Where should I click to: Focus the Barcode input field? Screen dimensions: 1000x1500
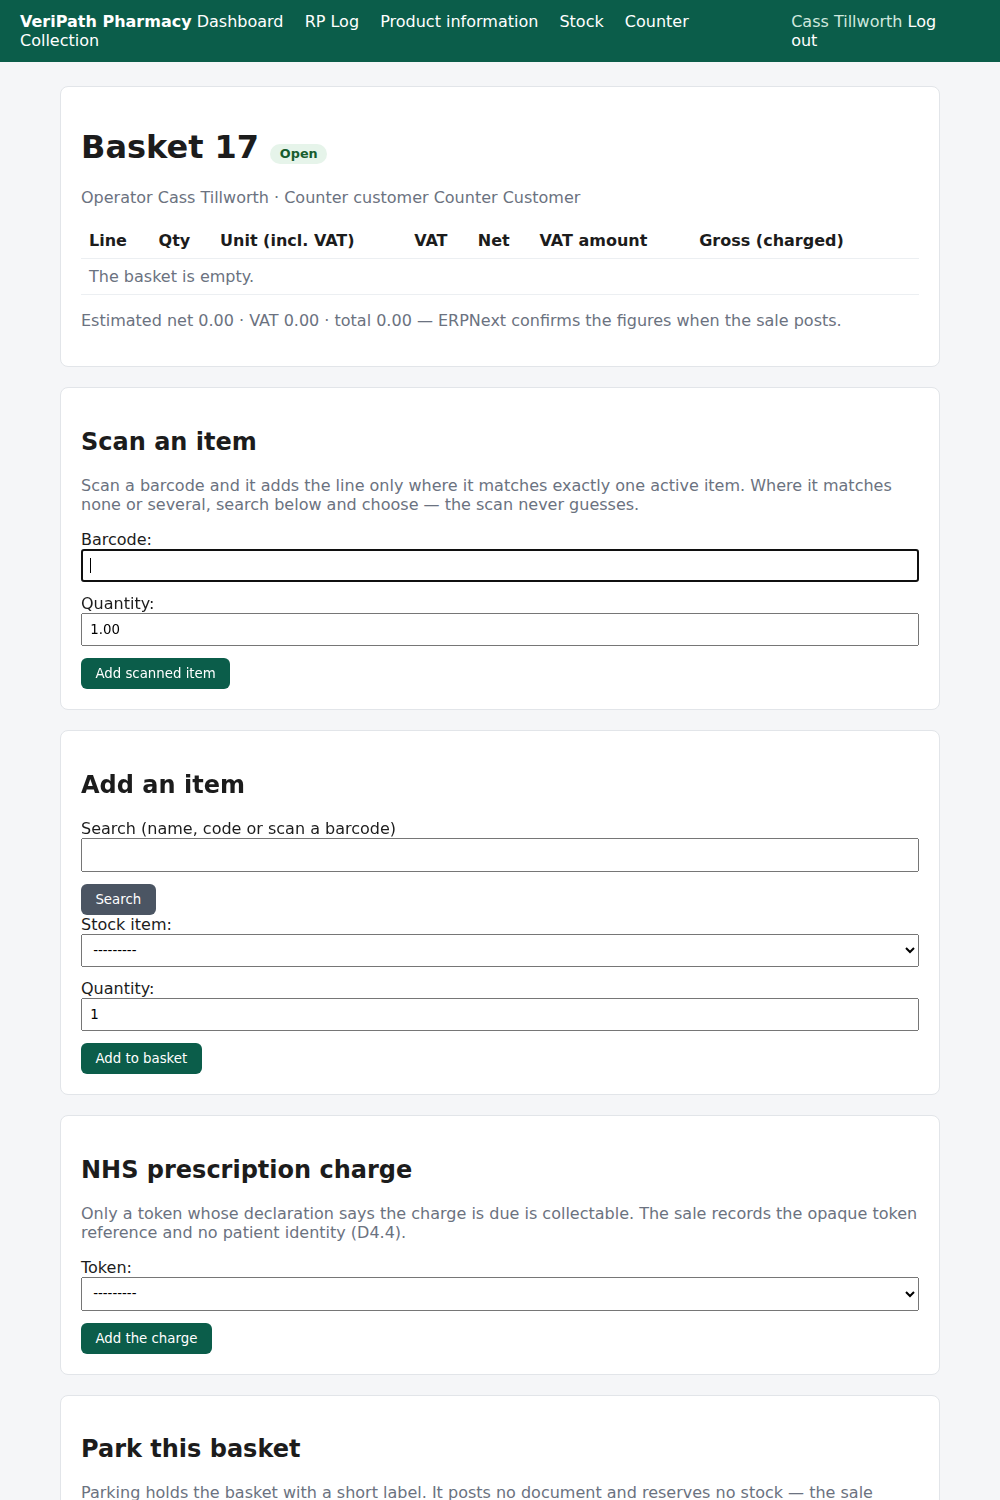pos(500,565)
